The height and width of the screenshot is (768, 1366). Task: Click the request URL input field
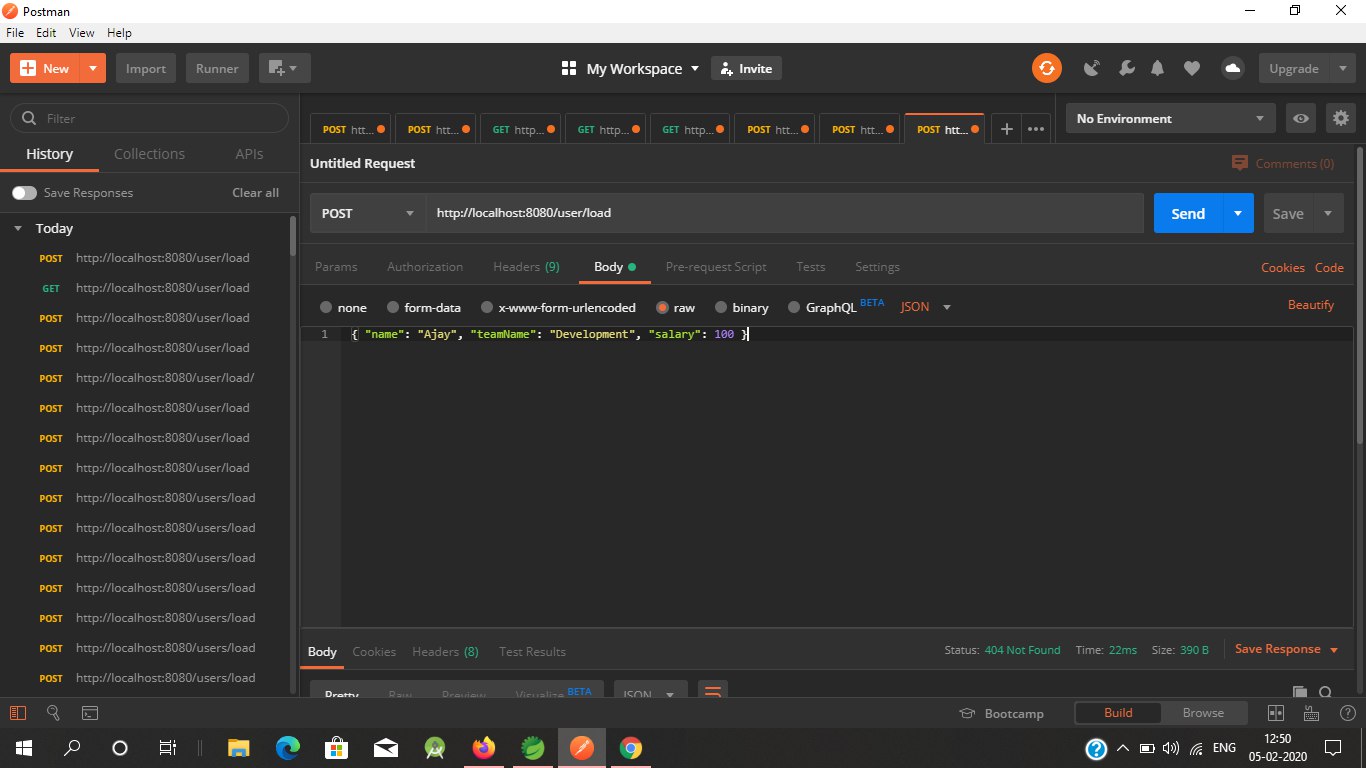(785, 213)
